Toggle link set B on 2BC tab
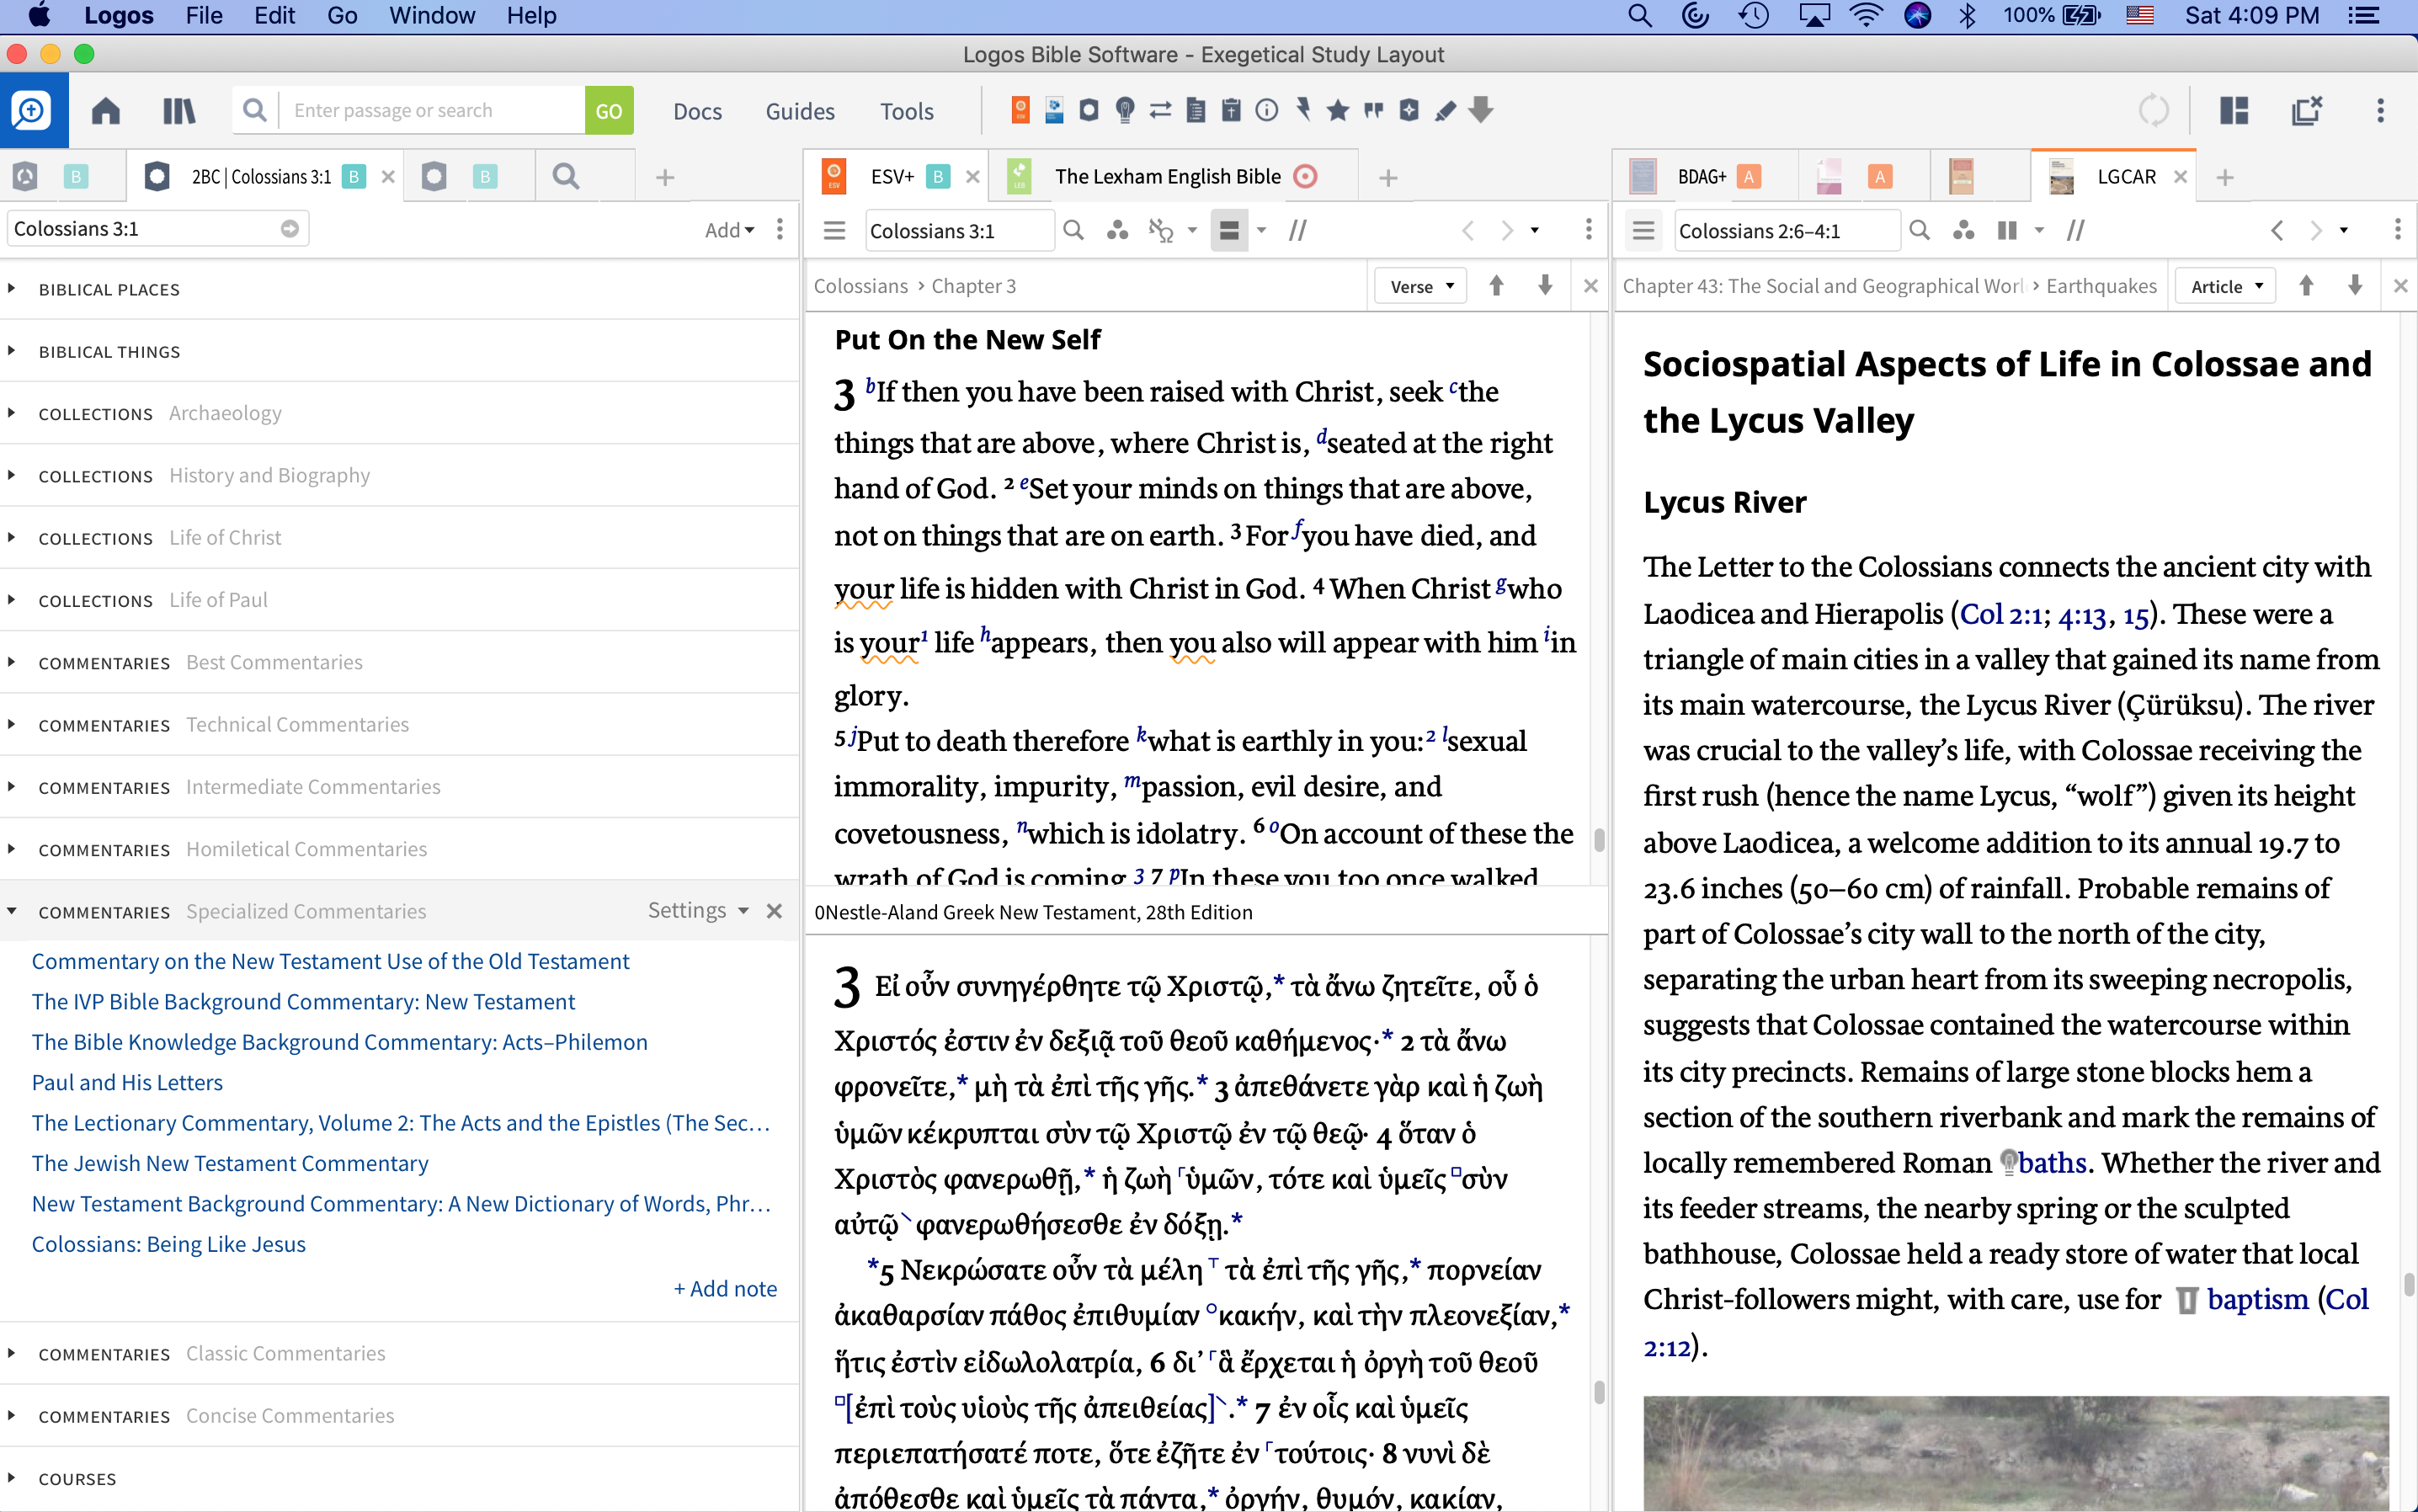Viewport: 2418px width, 1512px height. 353,177
